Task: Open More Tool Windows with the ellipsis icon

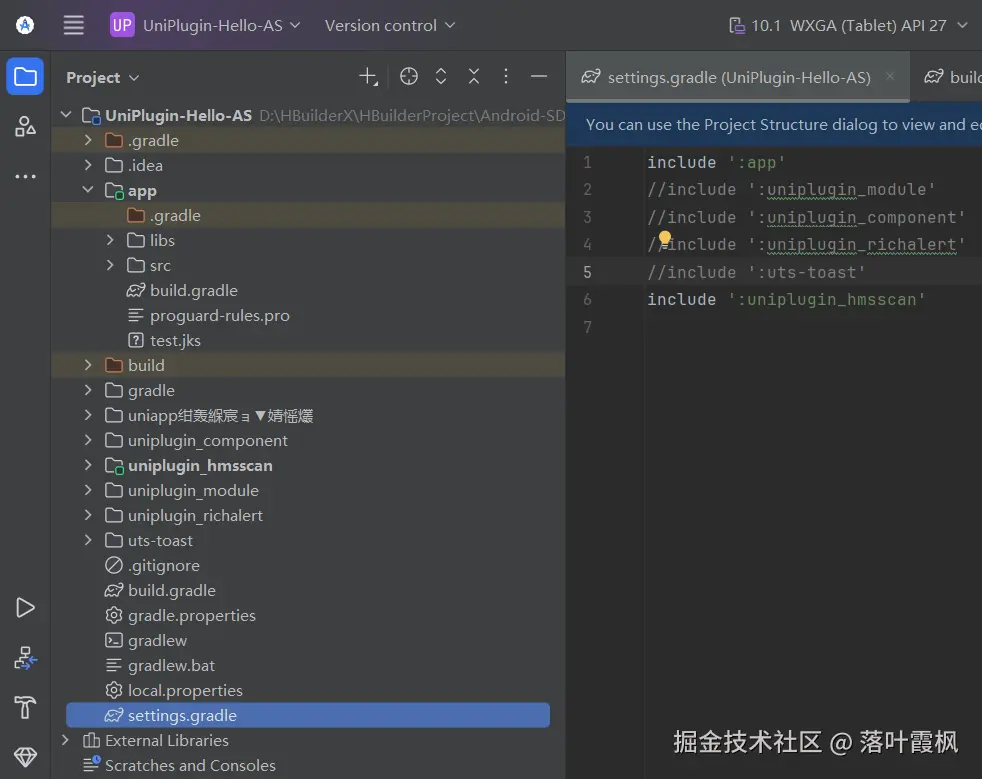Action: 25,176
